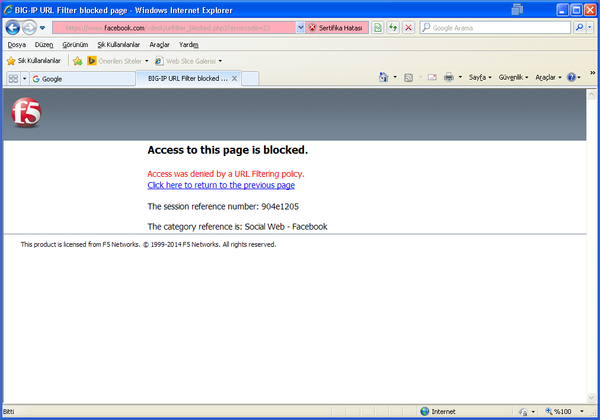Expand the Home button dropdown arrow
600x420 pixels.
click(395, 77)
